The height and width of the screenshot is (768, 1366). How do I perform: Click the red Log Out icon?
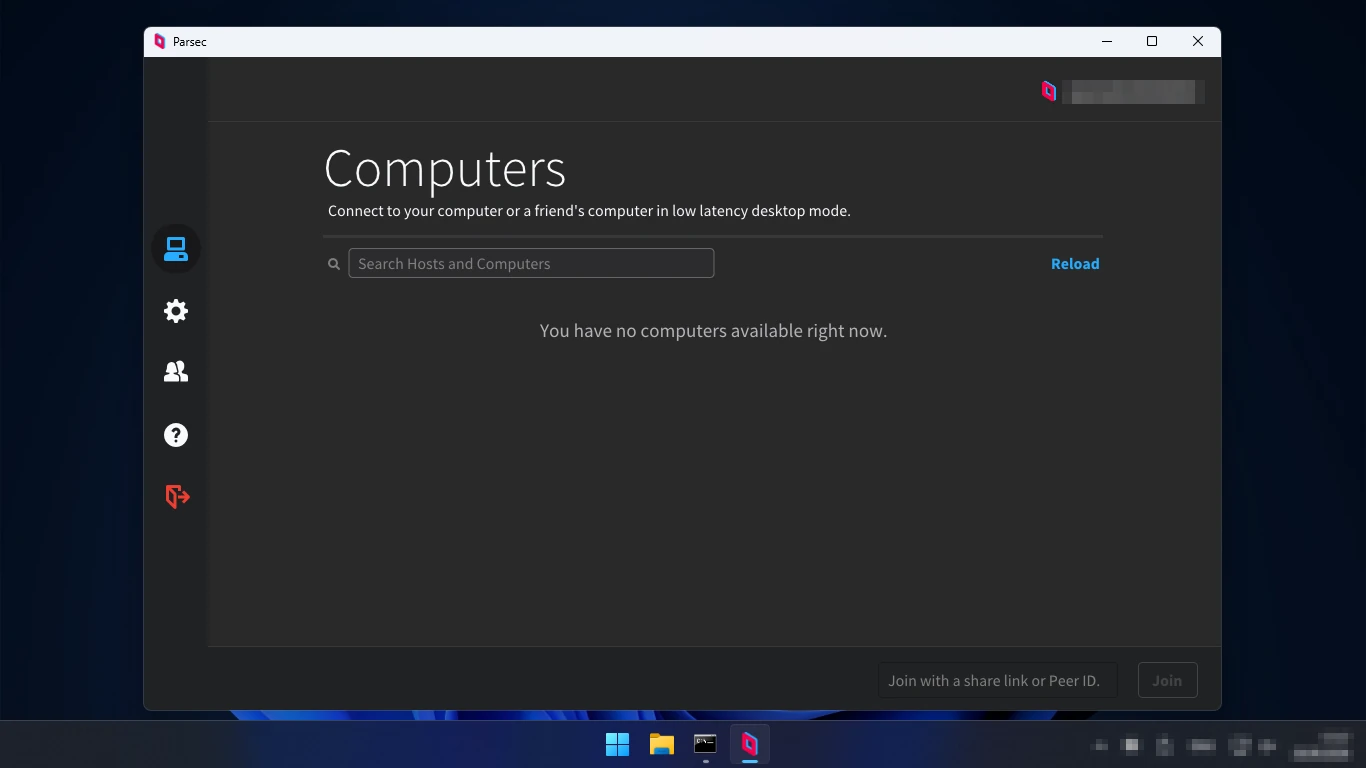[177, 497]
